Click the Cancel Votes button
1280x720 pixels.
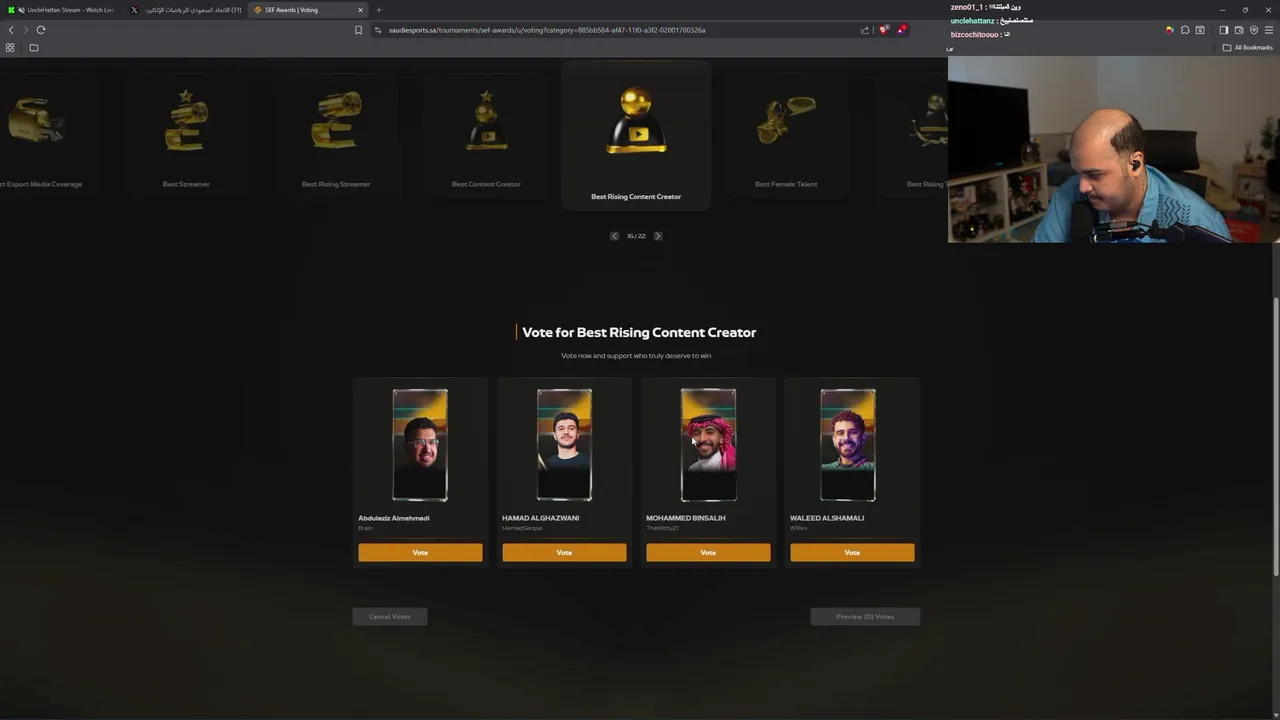coord(390,617)
